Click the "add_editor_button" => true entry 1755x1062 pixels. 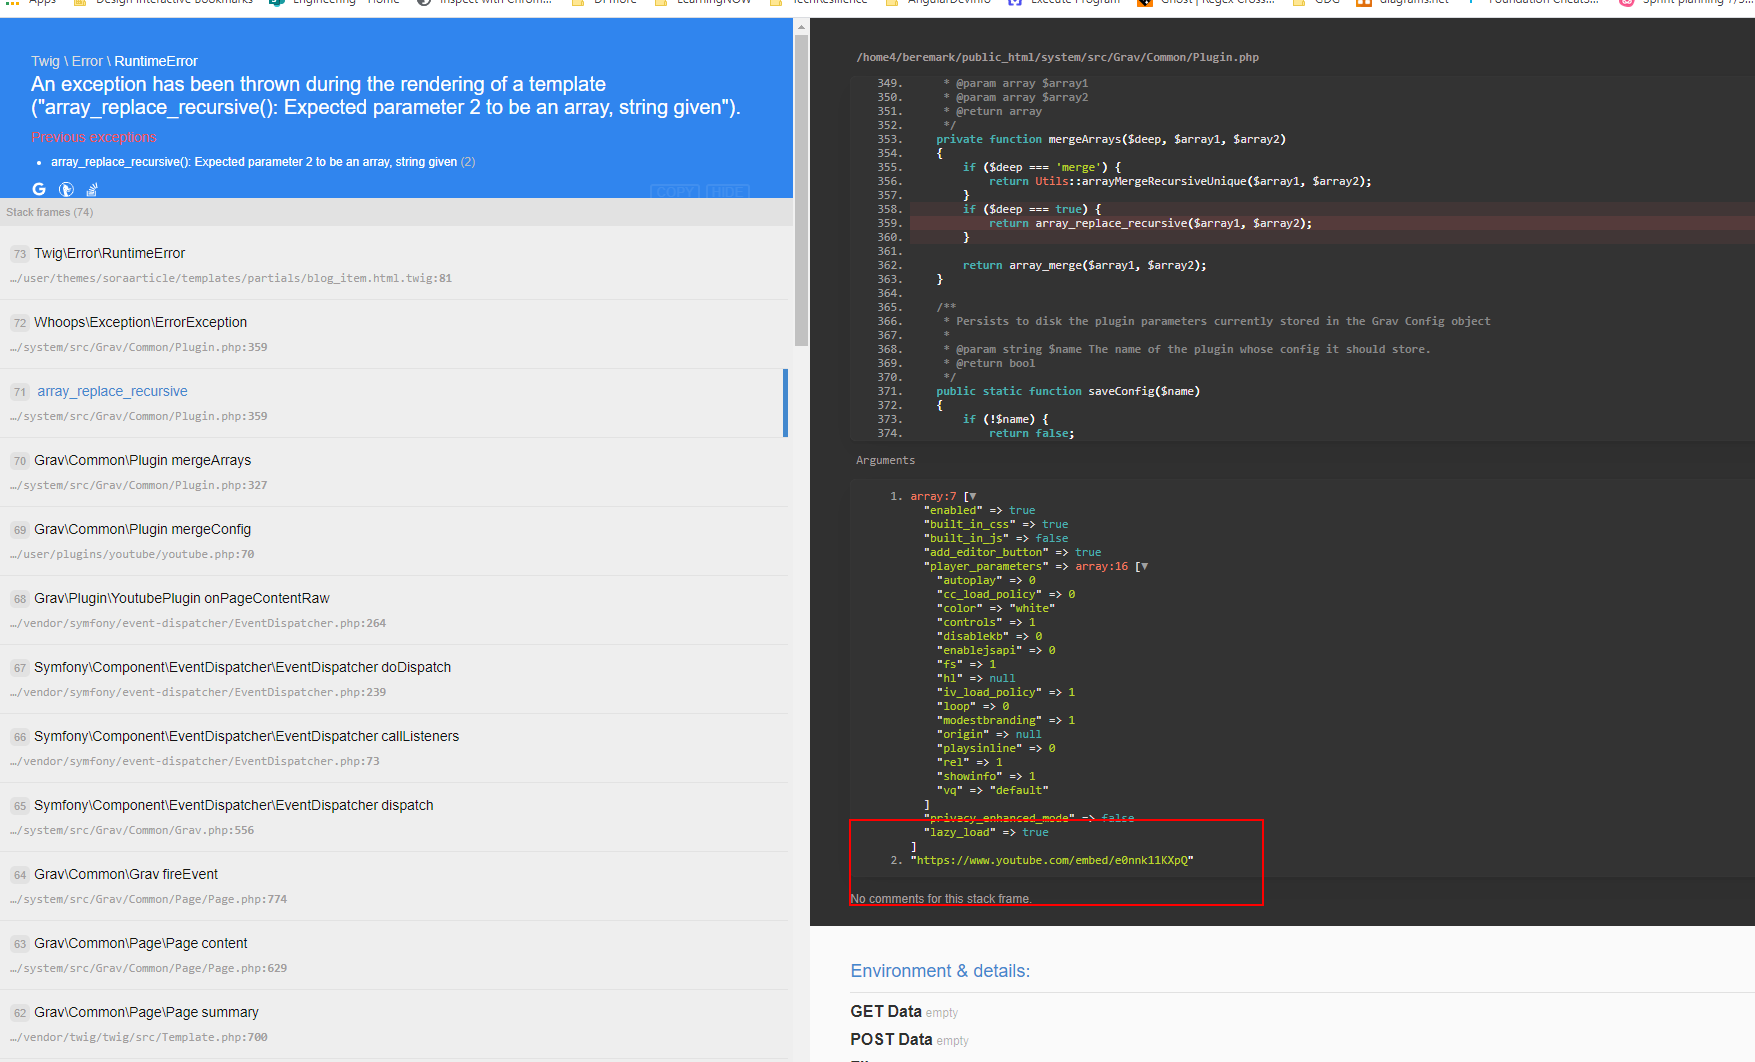pyautogui.click(x=1012, y=552)
